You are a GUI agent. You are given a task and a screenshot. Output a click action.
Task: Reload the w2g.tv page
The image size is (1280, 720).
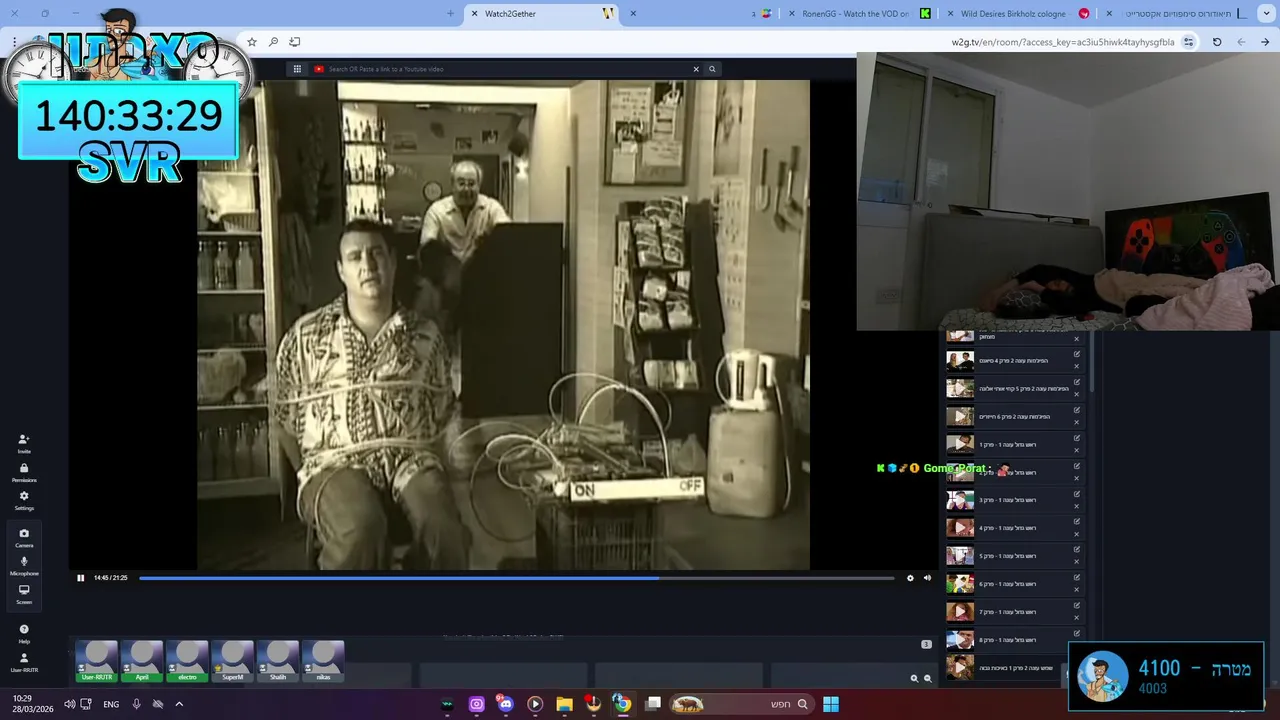tap(1217, 42)
